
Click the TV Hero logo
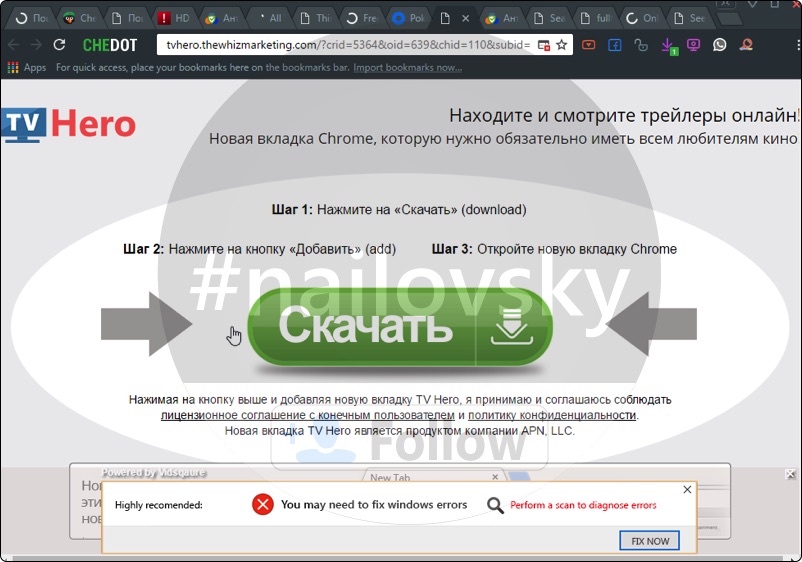(x=69, y=124)
